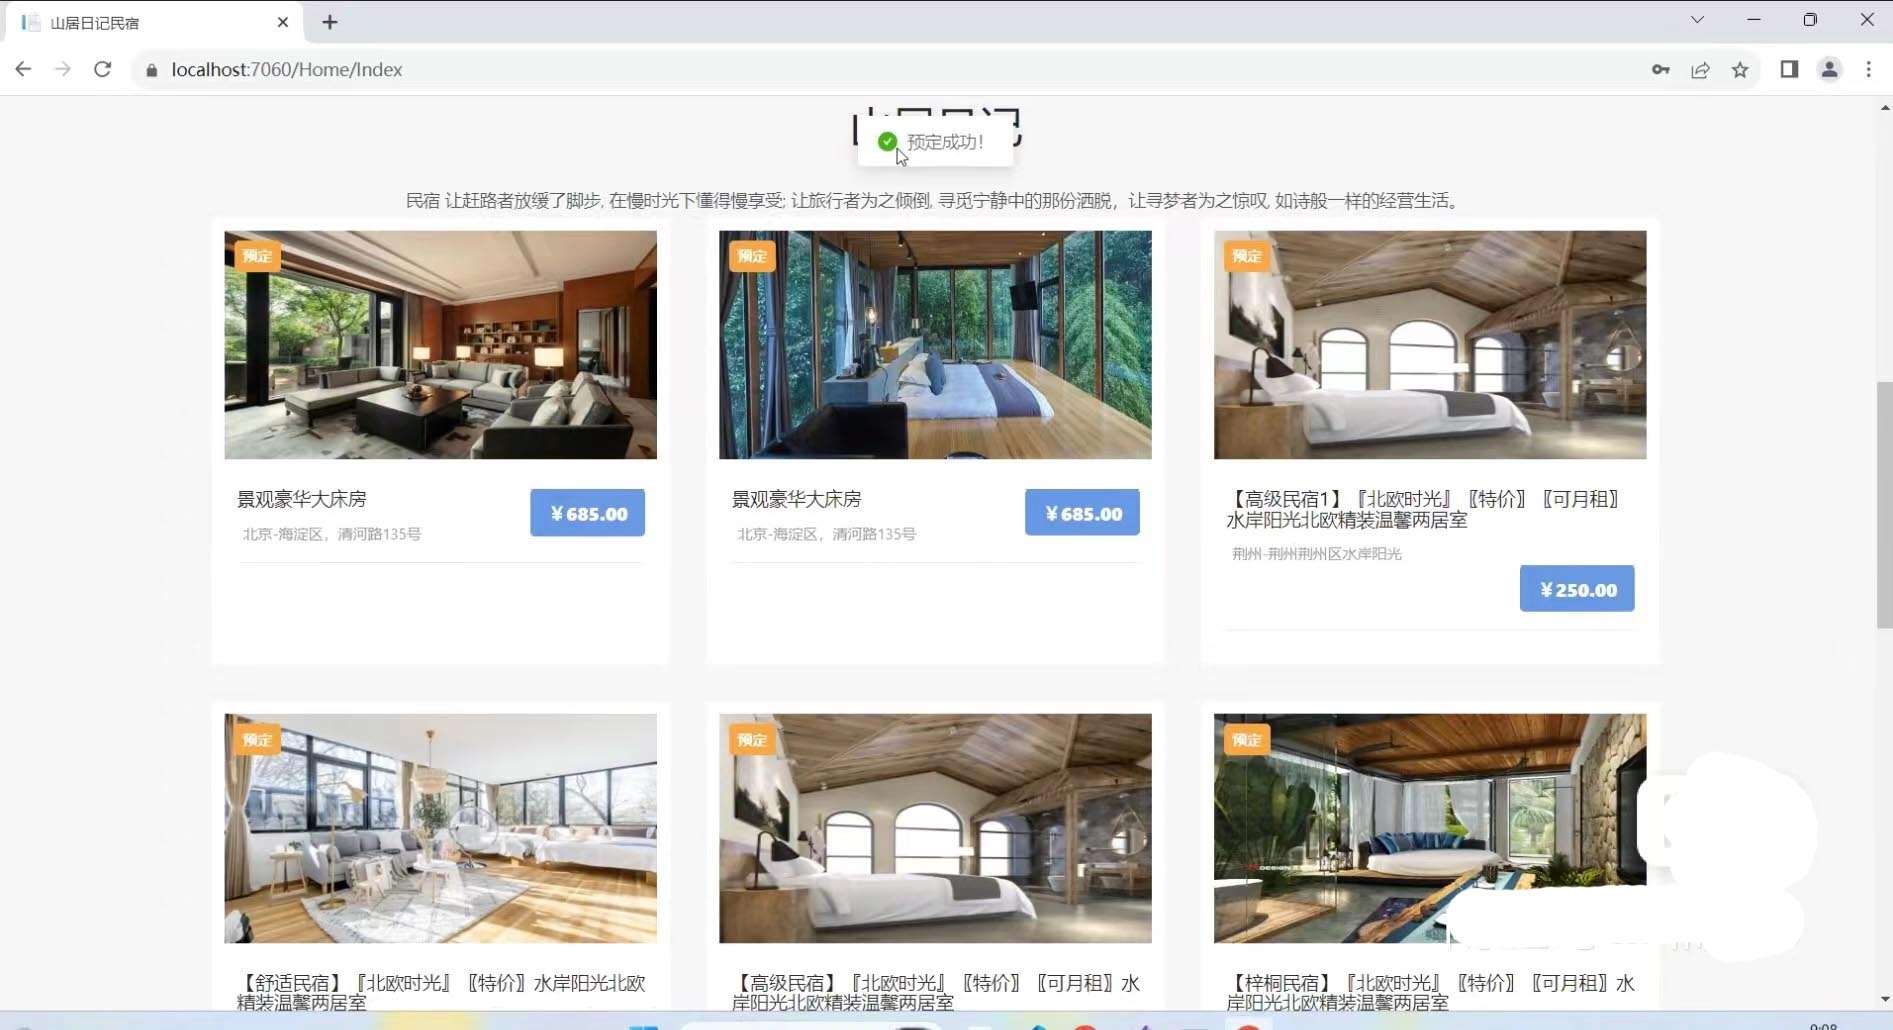Click 预定 tag on bottom 高级民宿 listing

click(752, 740)
